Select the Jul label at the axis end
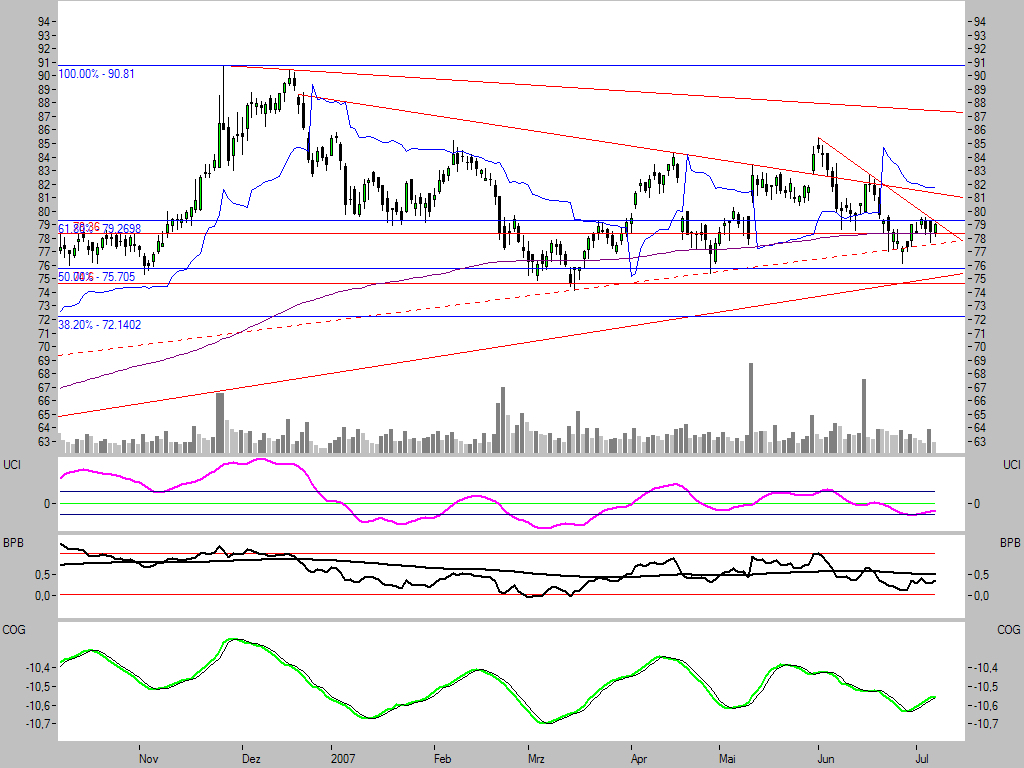The width and height of the screenshot is (1024, 768). [x=920, y=759]
